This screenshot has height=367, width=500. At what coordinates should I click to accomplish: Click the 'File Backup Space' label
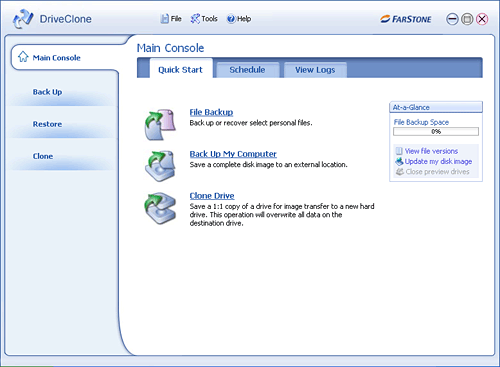pyautogui.click(x=421, y=122)
